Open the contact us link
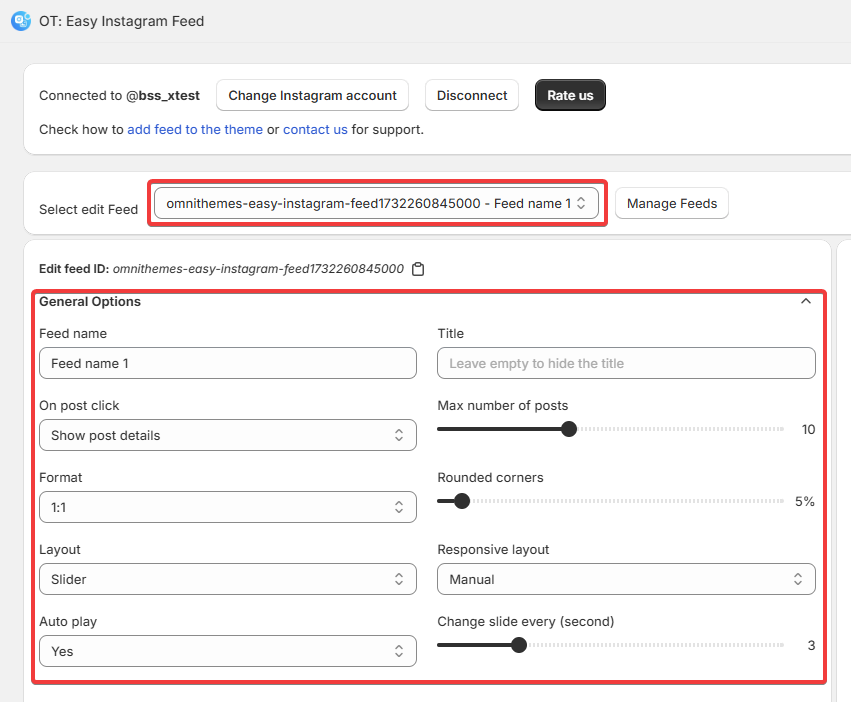This screenshot has width=851, height=702. pos(315,129)
